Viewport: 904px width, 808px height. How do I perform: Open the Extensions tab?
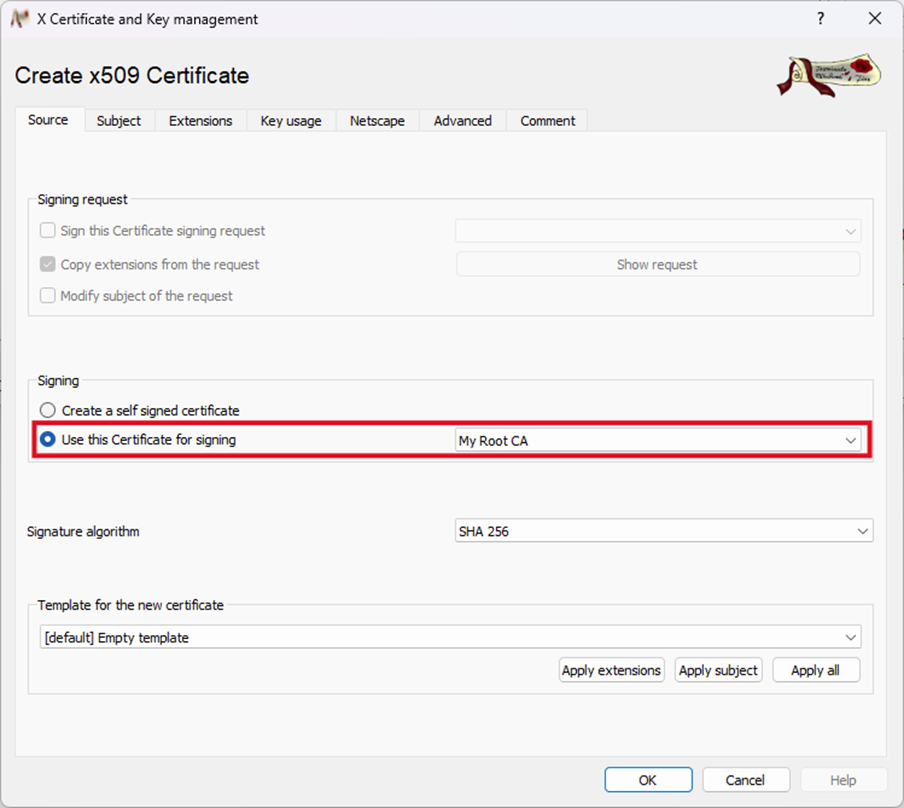(200, 121)
